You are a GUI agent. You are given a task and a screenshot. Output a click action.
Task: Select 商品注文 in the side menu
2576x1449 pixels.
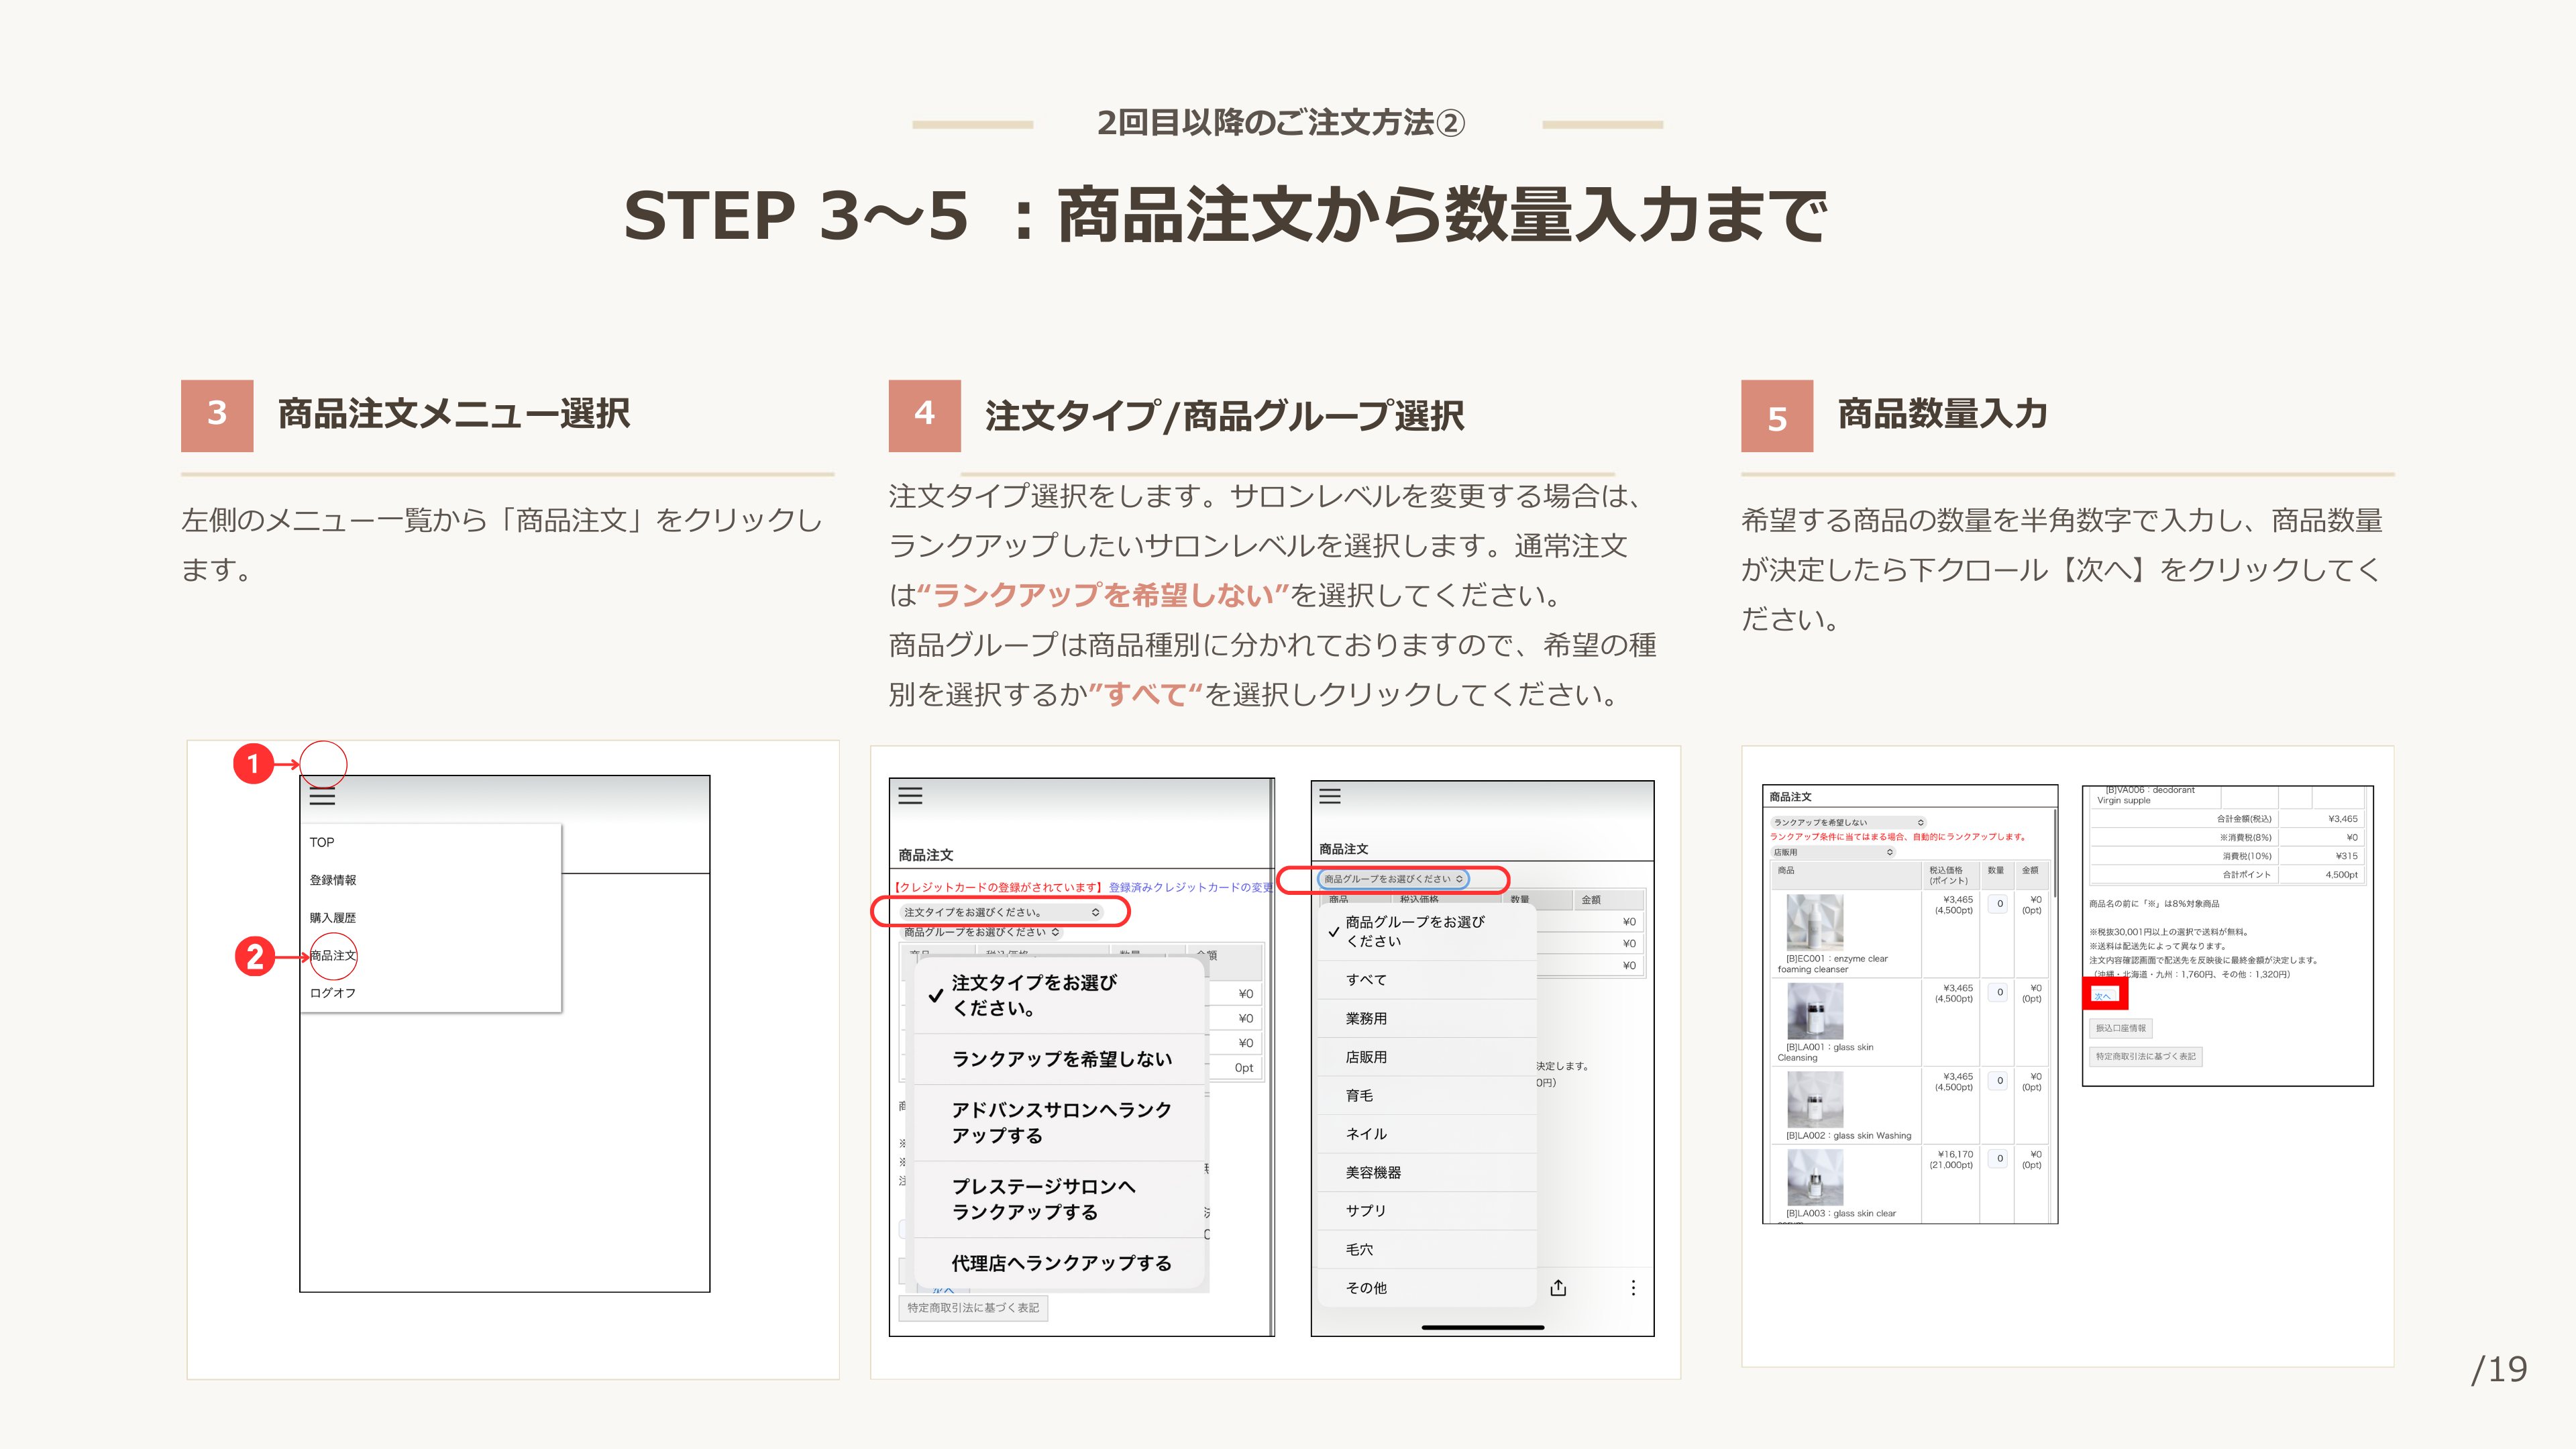pos(333,956)
